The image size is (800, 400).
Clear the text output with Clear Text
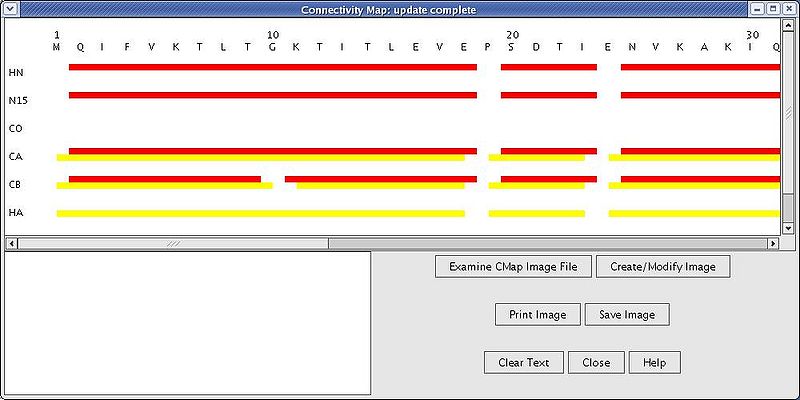[x=523, y=362]
